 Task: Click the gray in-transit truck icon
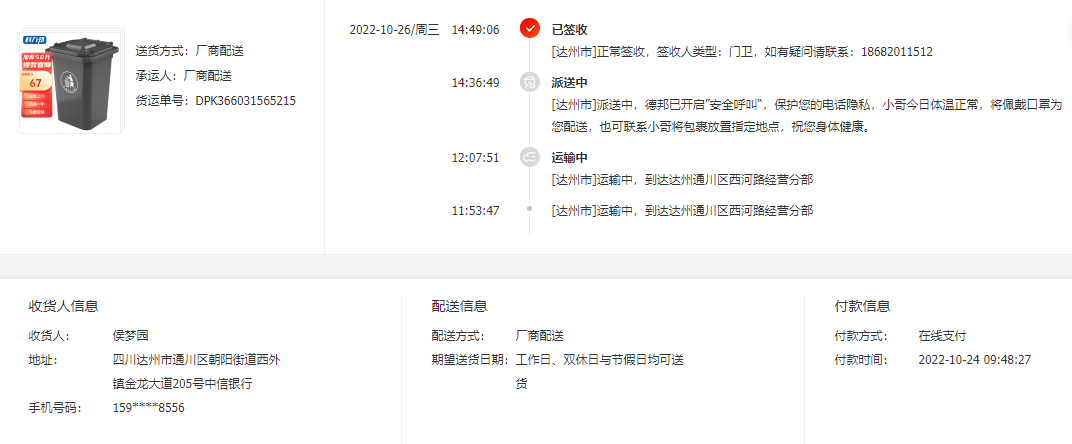pos(529,157)
